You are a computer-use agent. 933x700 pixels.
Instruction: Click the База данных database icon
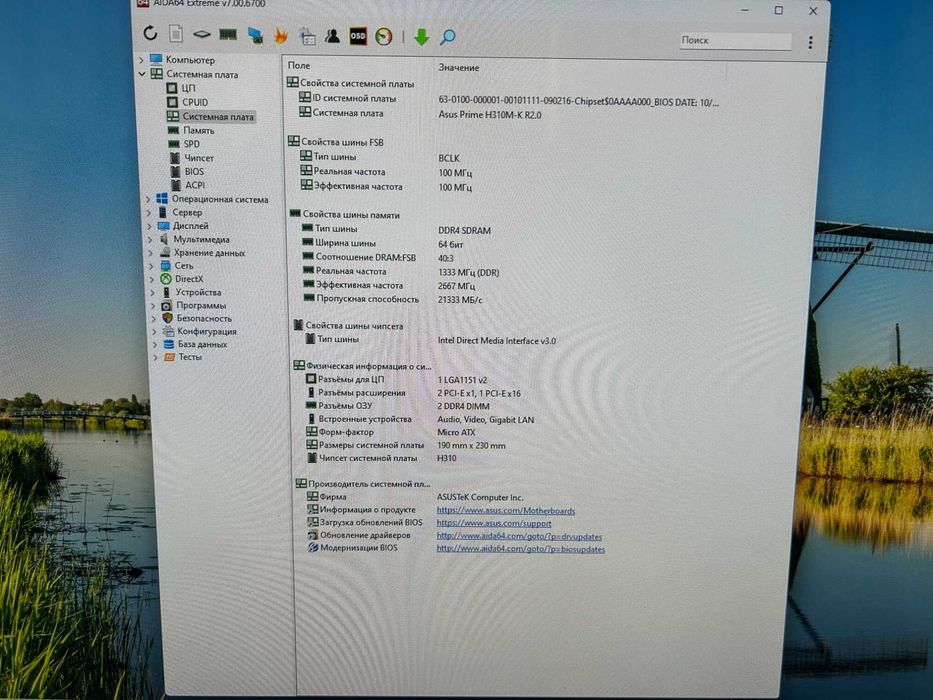[x=168, y=344]
